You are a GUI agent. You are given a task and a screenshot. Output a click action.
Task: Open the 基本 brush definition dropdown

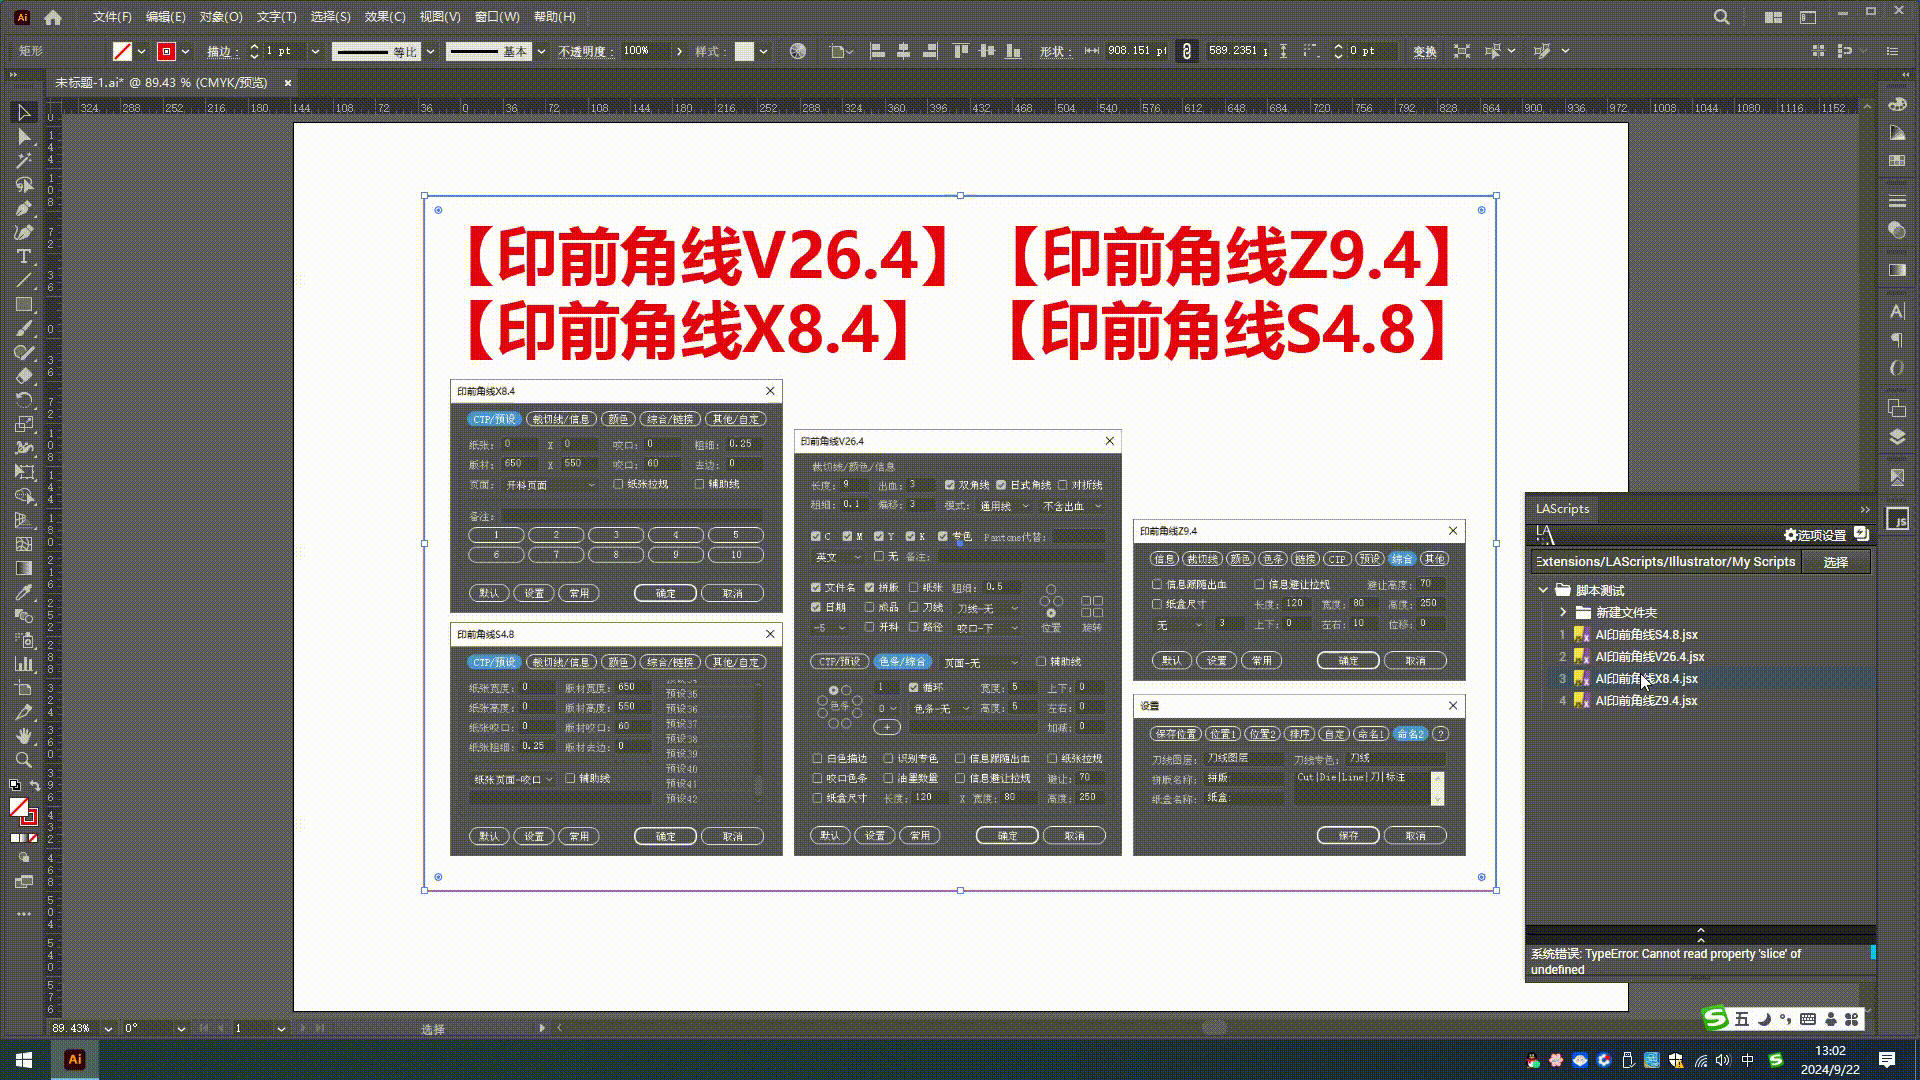point(541,51)
